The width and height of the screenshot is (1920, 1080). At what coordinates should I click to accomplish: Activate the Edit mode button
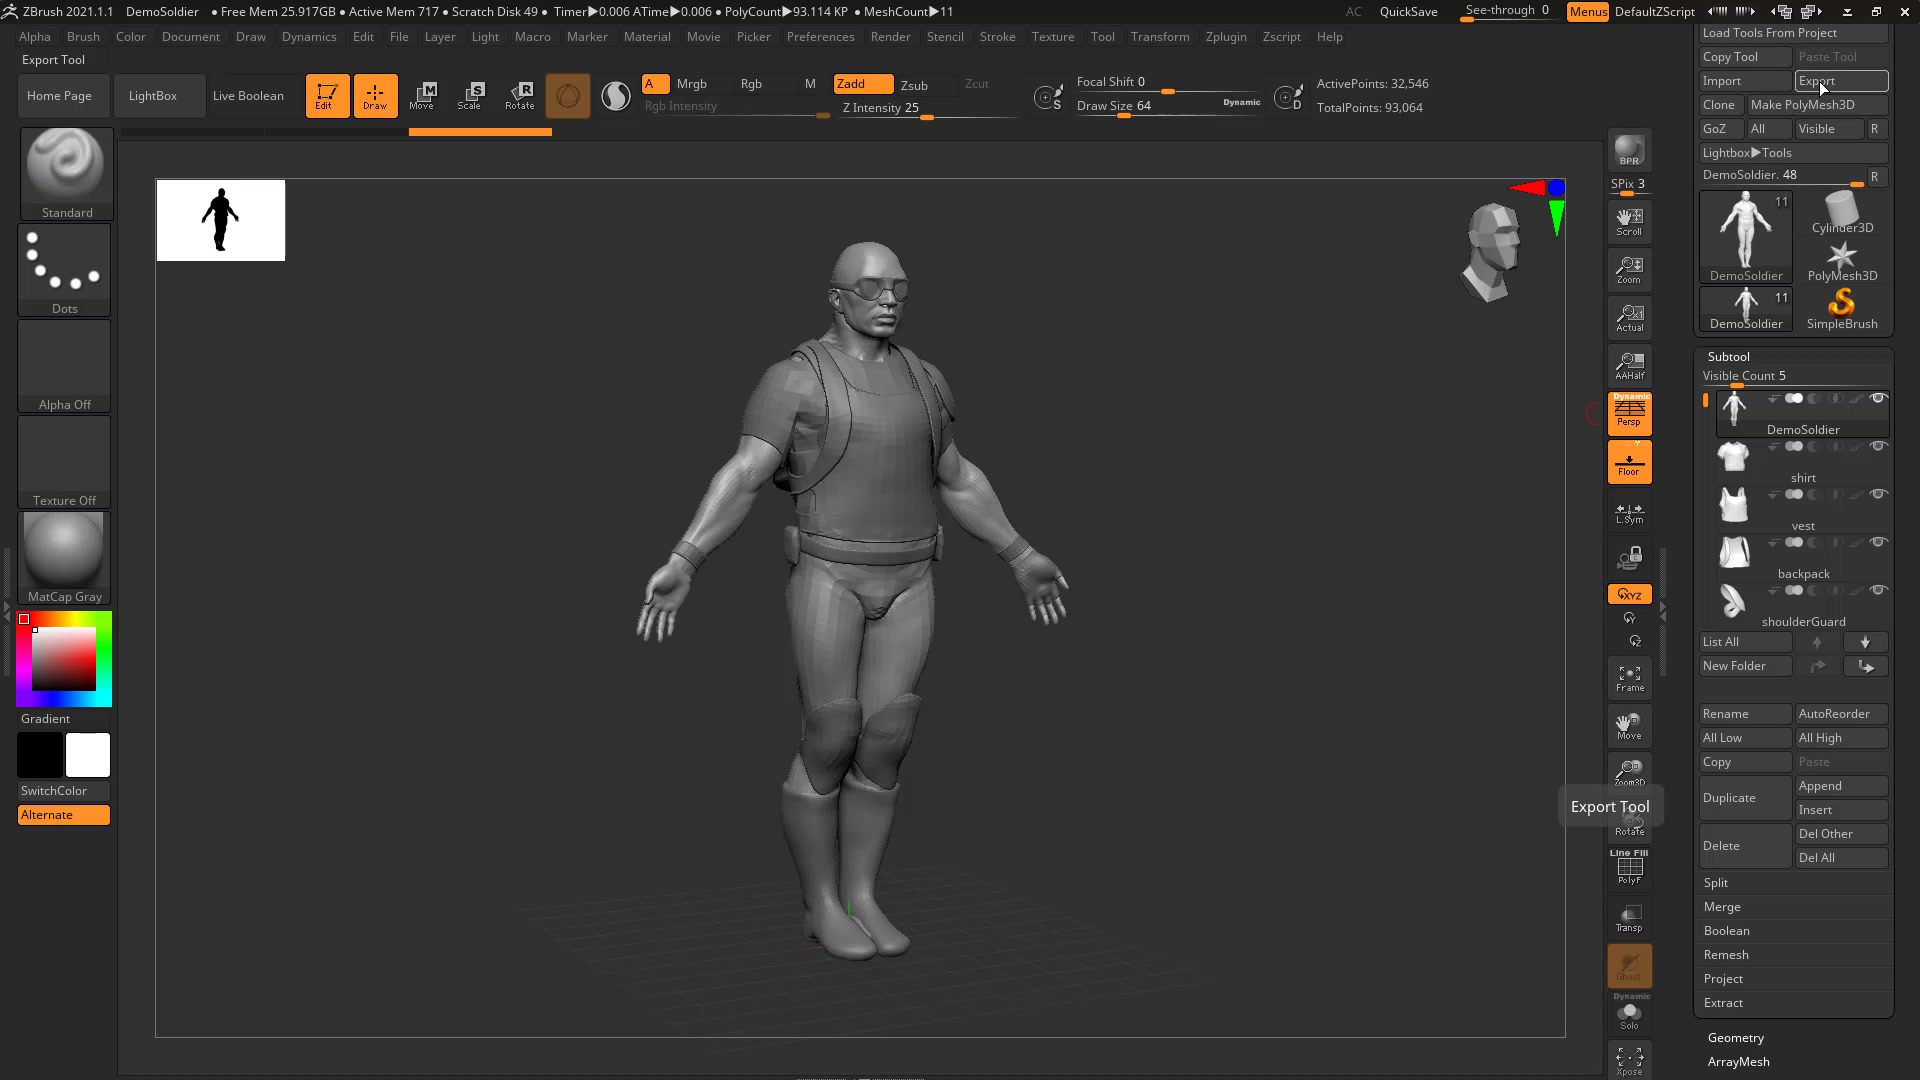click(x=327, y=96)
